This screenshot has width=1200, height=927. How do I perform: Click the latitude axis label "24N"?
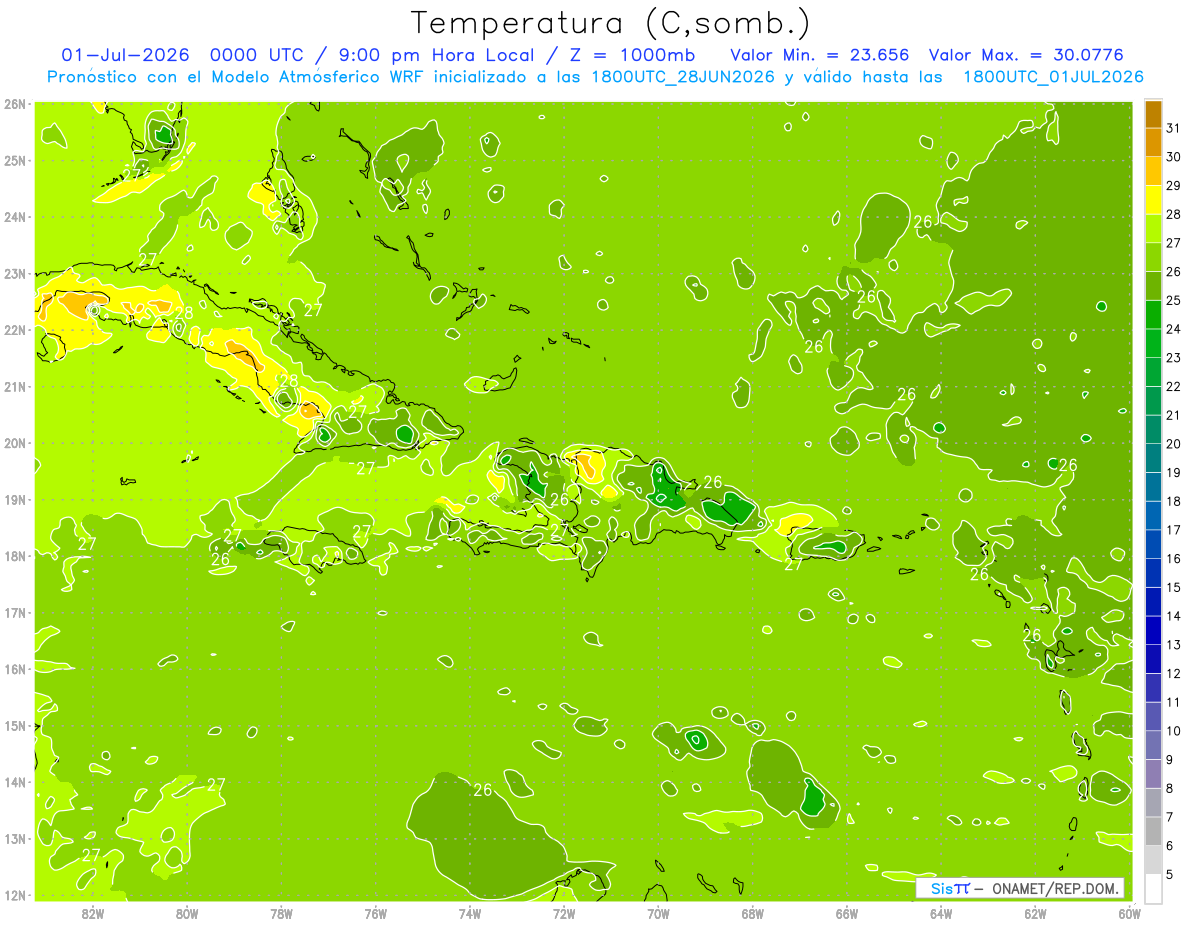point(15,217)
